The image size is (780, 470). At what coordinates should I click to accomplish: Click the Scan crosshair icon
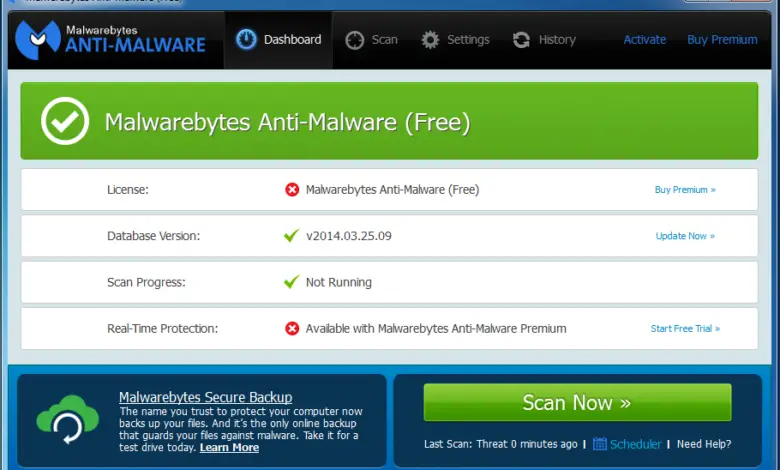[355, 40]
